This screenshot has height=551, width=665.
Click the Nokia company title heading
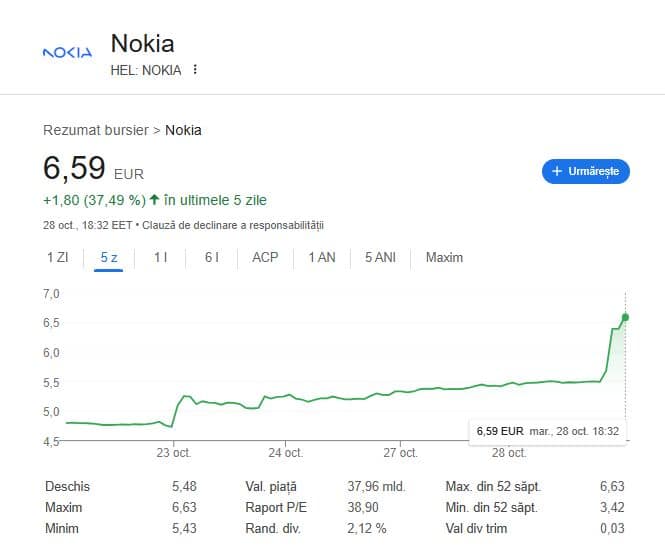click(x=142, y=44)
